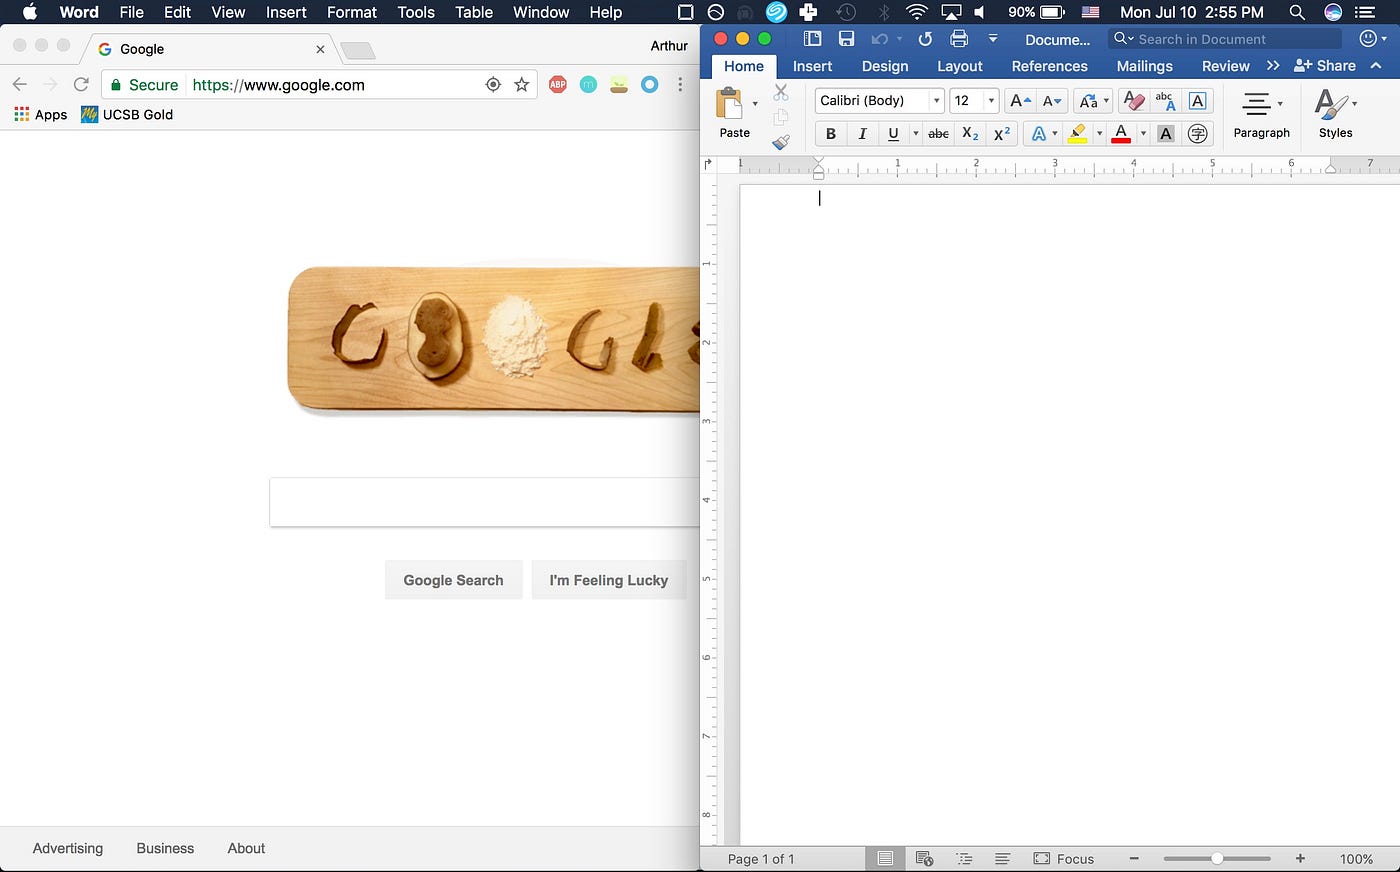Collapse the Word ribbon with the caret
This screenshot has width=1400, height=872.
(x=1376, y=66)
